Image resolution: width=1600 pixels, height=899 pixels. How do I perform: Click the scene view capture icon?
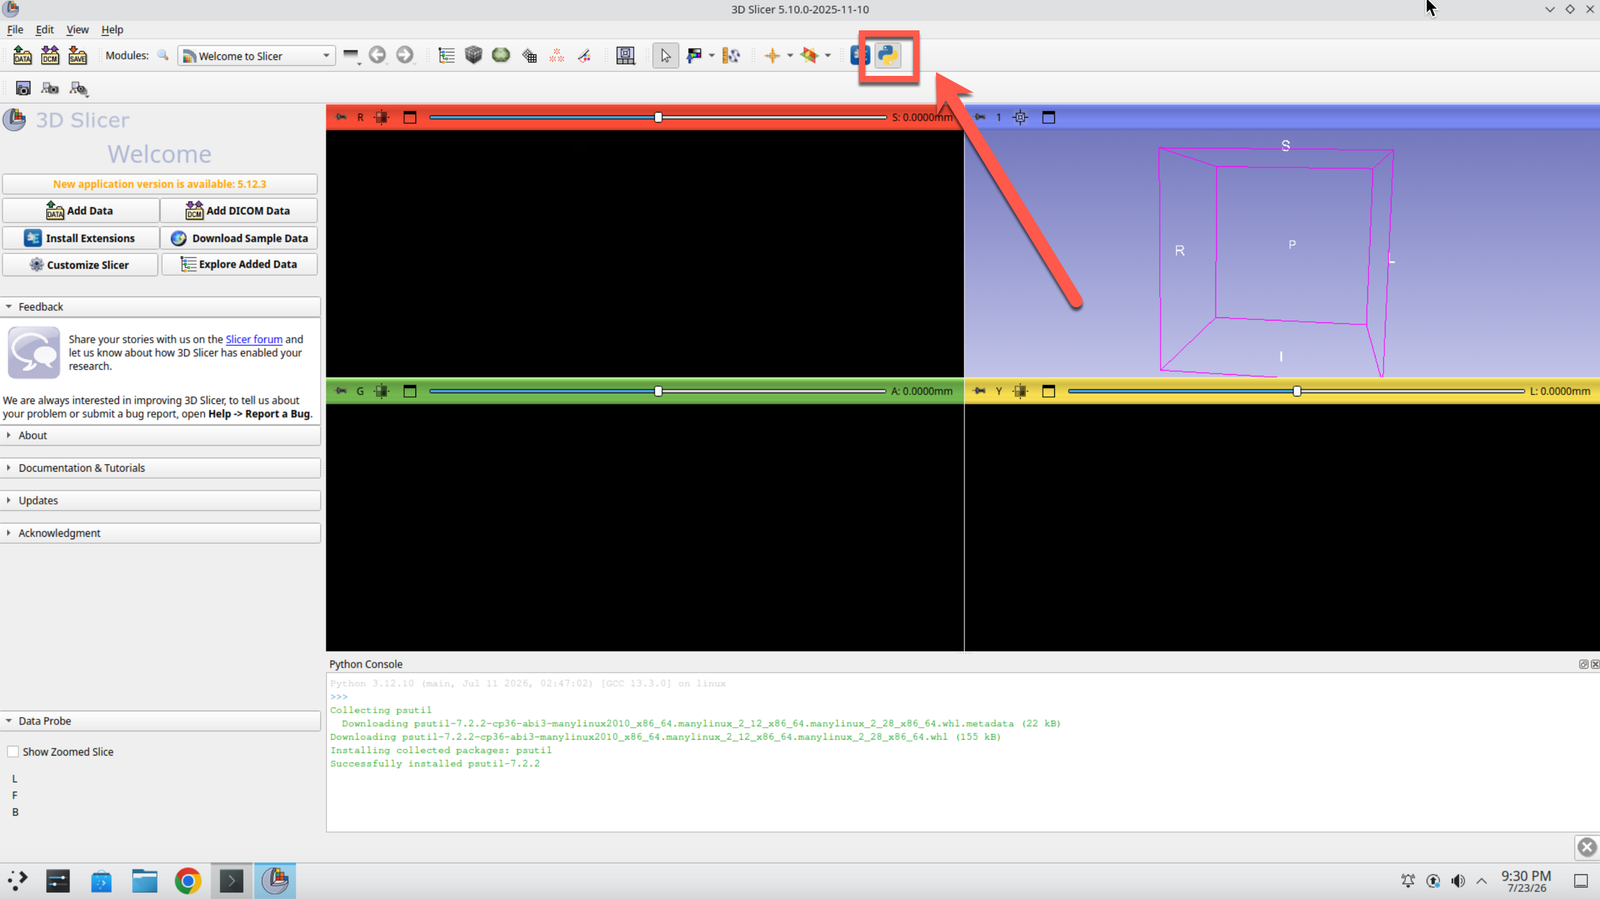(50, 88)
